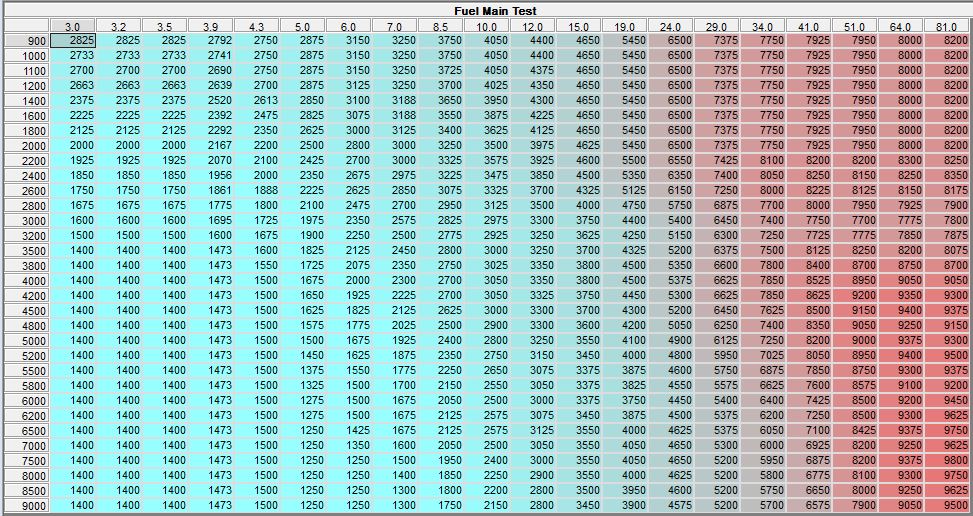Select the 5000 RPM row header
Image resolution: width=973 pixels, height=516 pixels.
coord(27,340)
